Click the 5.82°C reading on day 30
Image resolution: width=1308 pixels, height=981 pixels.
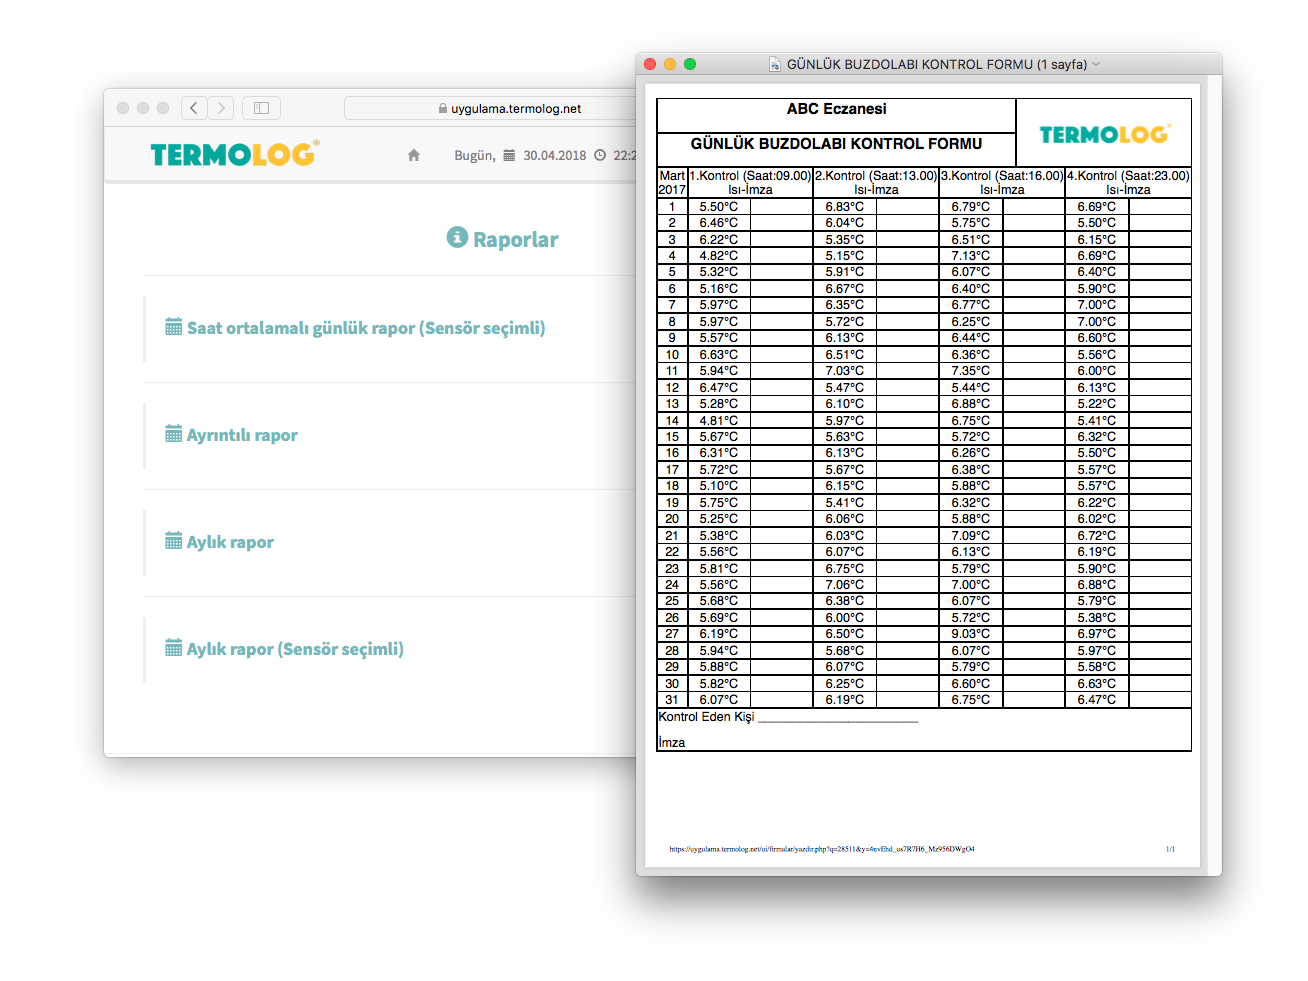point(719,684)
